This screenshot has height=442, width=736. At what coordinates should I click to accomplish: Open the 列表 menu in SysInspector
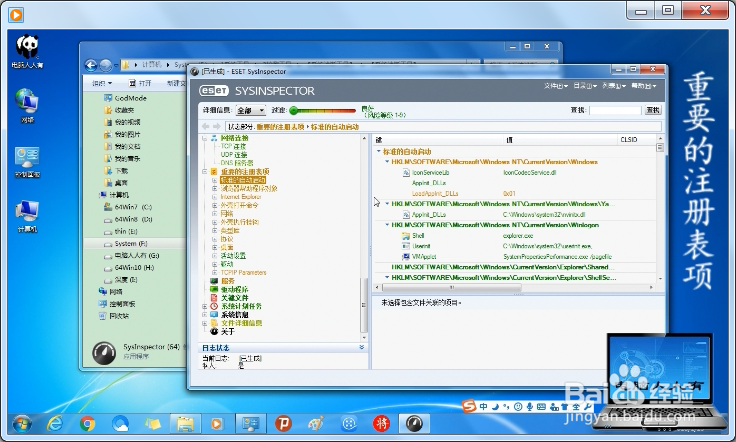[614, 86]
